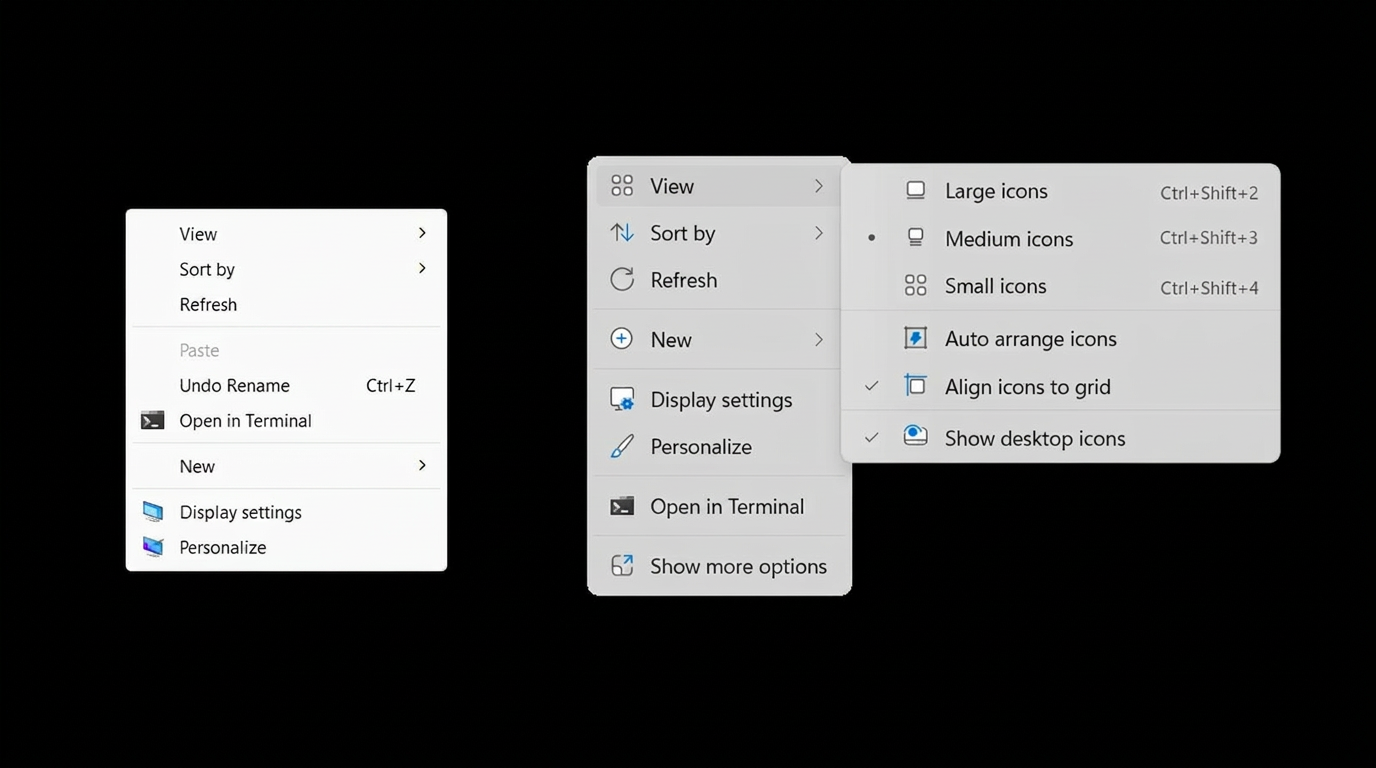Click the terminal icon in the modern menu
The image size is (1376, 768).
(622, 506)
